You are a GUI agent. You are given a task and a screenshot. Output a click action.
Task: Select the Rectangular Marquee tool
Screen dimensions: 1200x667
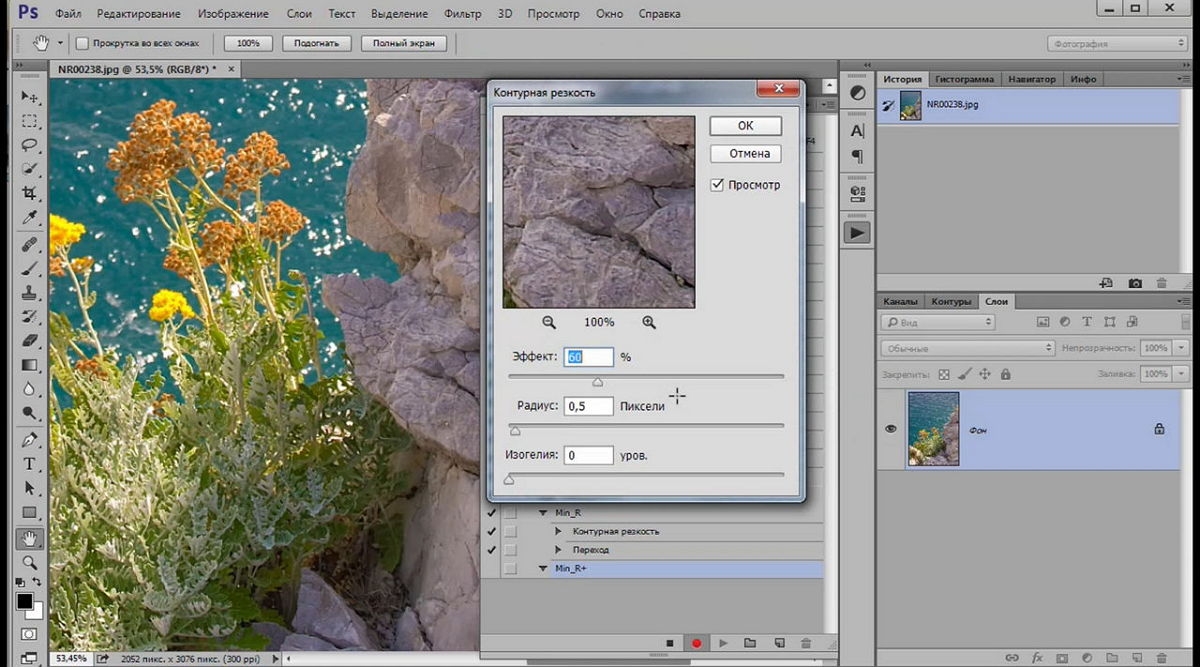coord(30,121)
